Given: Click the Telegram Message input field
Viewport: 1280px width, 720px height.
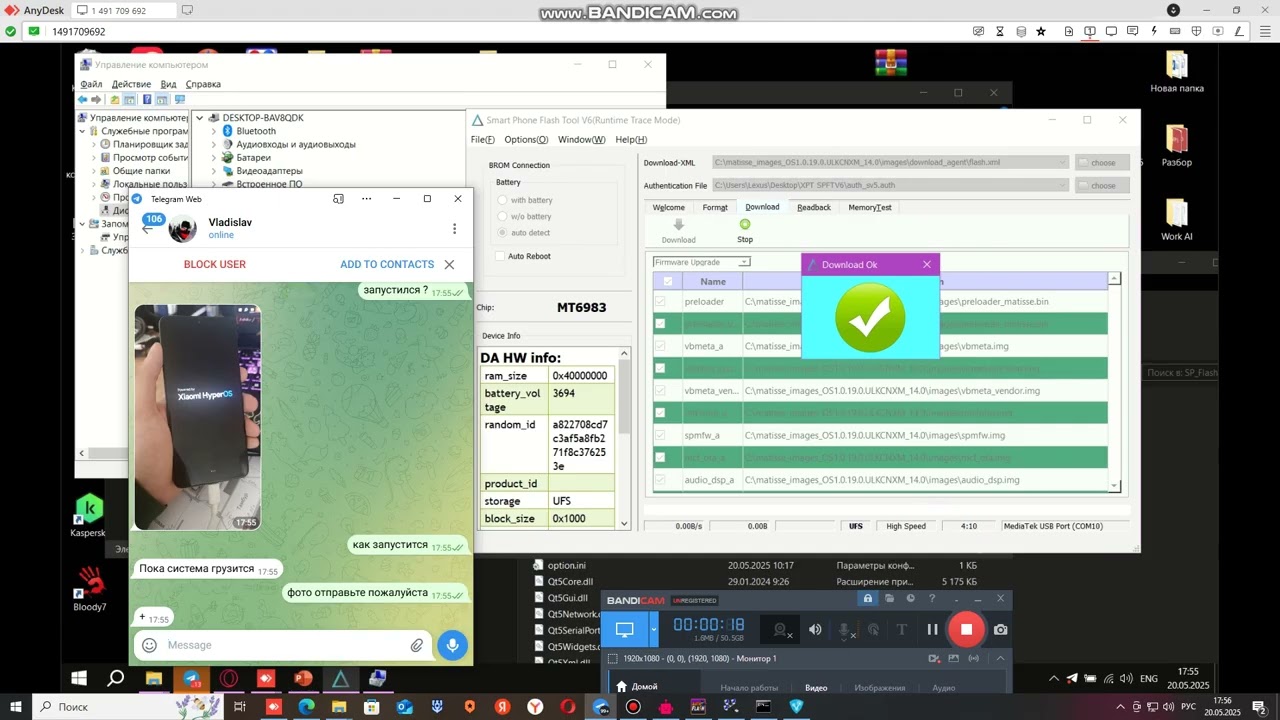Looking at the screenshot, I should [285, 645].
